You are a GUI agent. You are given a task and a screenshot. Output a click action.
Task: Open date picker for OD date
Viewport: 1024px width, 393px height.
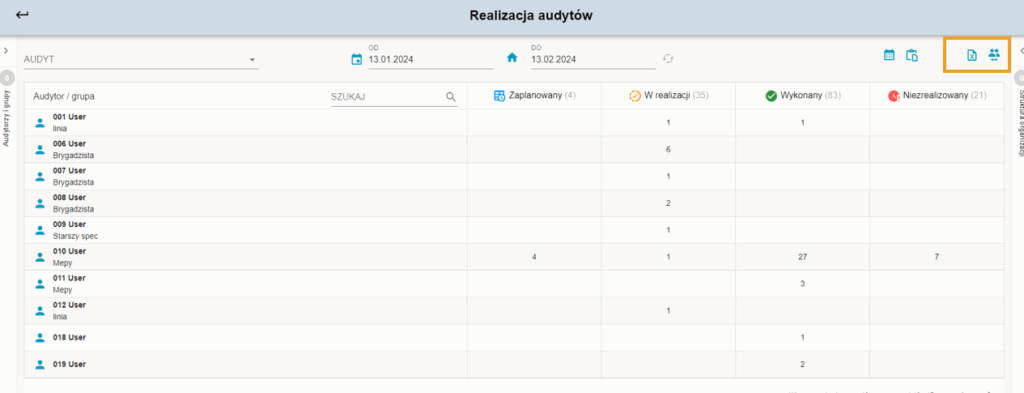[357, 59]
